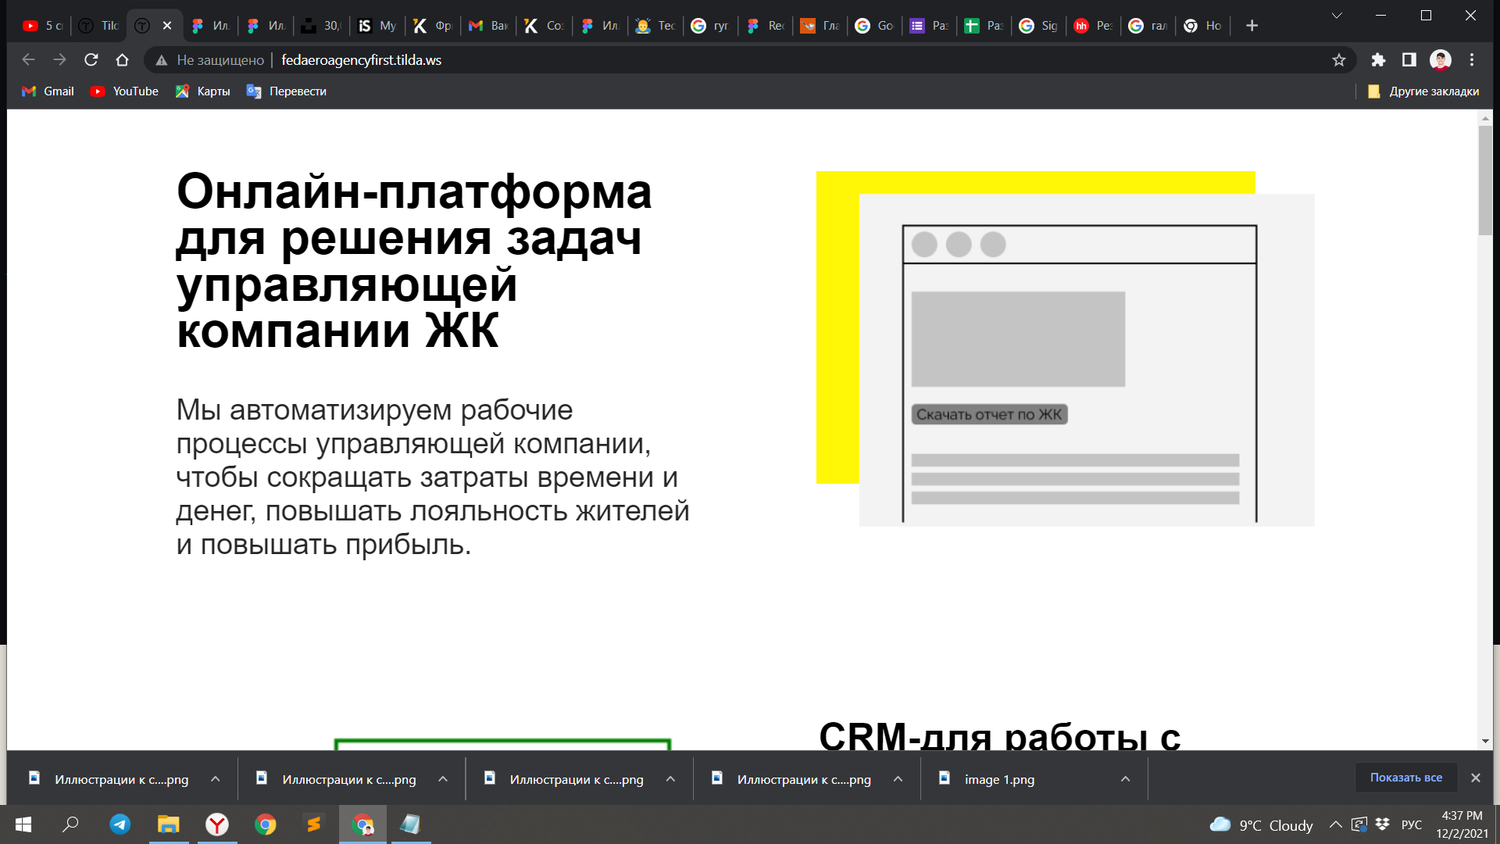Show the not-secure site warning info
The height and width of the screenshot is (844, 1500).
[209, 60]
